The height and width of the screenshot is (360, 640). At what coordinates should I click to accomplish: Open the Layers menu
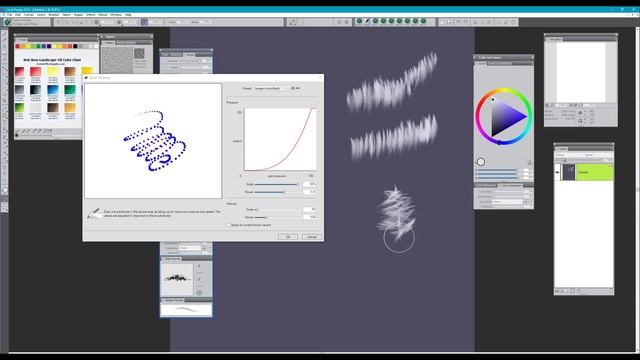tap(41, 15)
